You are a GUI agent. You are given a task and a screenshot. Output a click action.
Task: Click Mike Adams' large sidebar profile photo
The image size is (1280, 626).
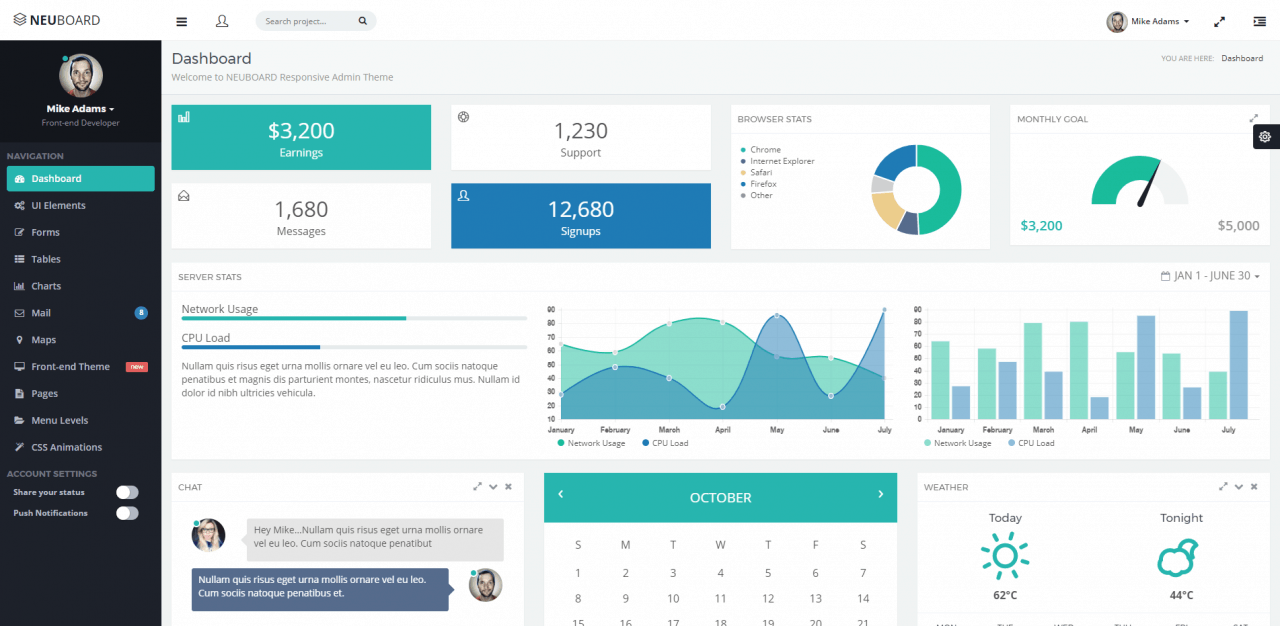point(80,75)
